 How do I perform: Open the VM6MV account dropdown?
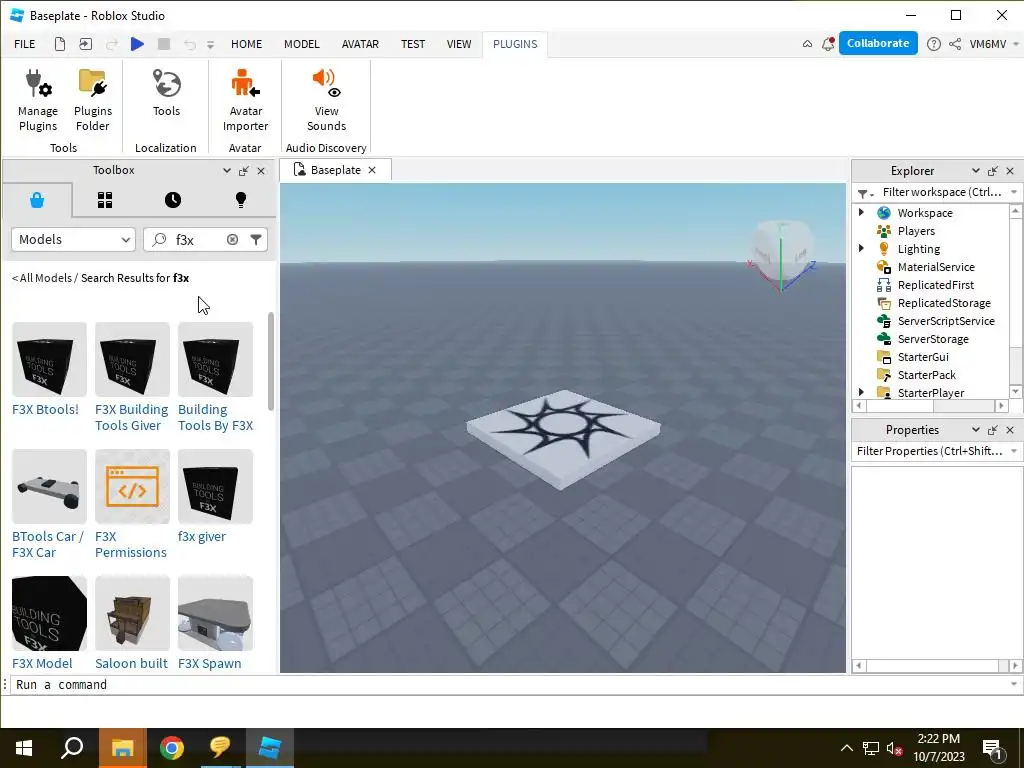tap(993, 44)
